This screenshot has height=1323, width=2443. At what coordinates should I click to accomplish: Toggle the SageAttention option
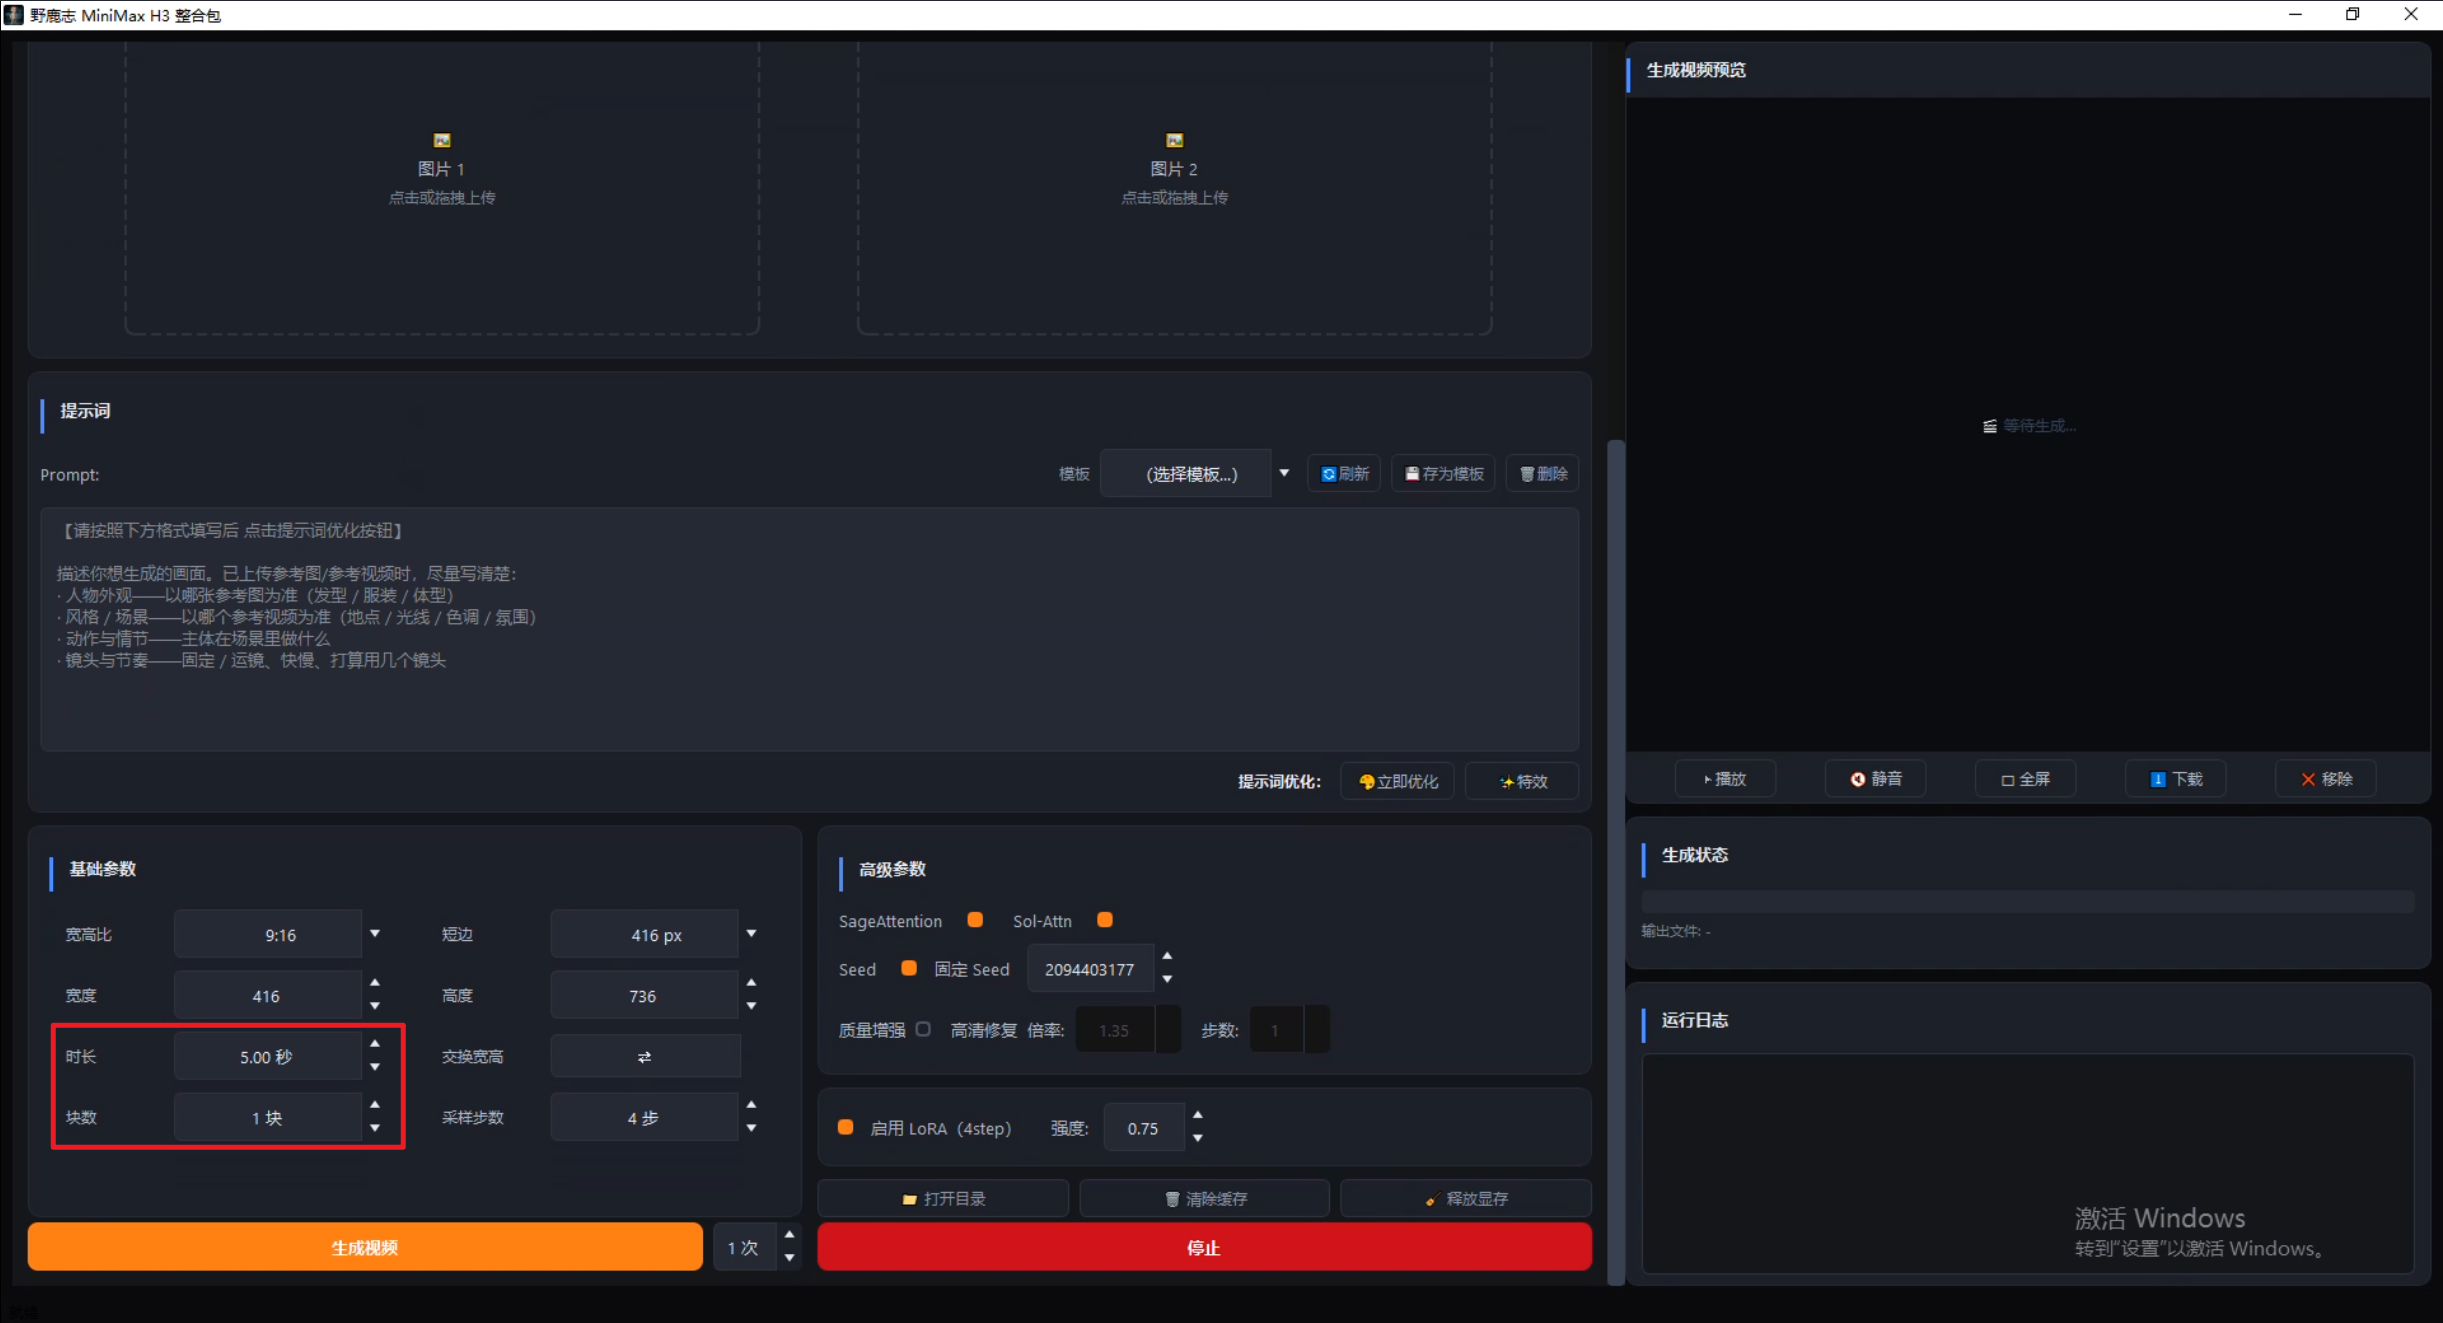point(975,920)
